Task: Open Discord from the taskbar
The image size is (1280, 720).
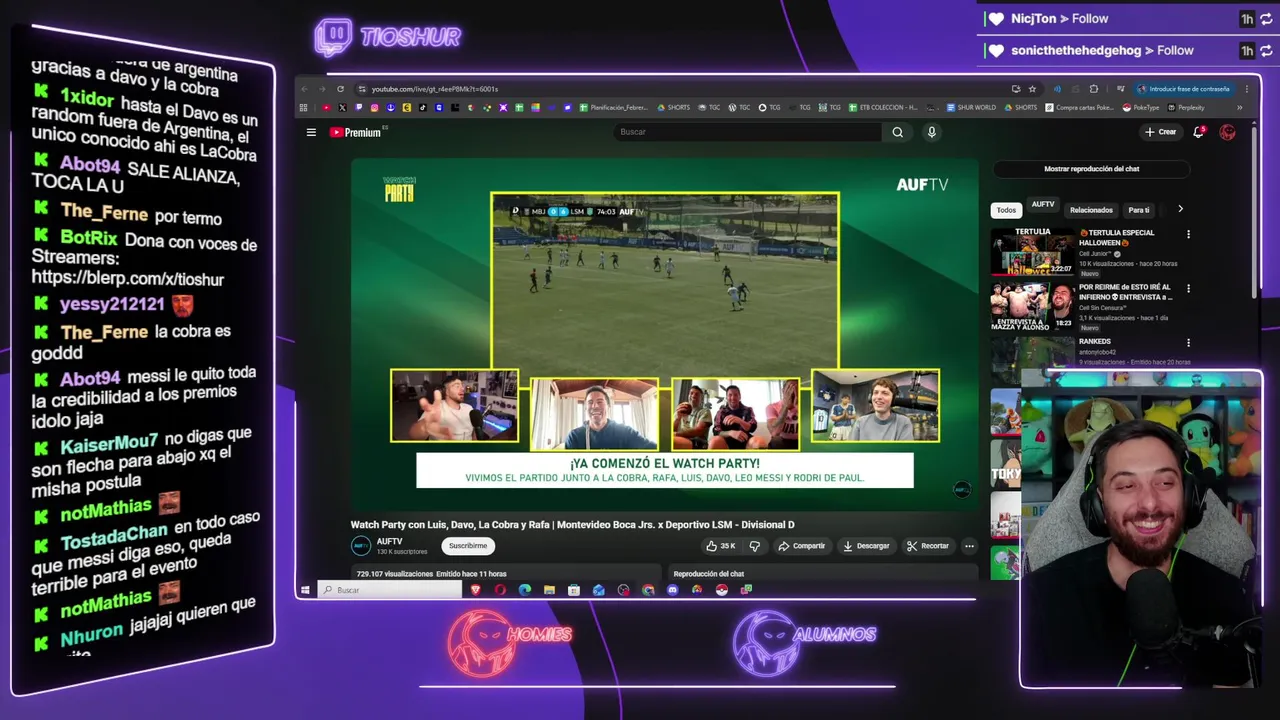Action: pos(672,590)
